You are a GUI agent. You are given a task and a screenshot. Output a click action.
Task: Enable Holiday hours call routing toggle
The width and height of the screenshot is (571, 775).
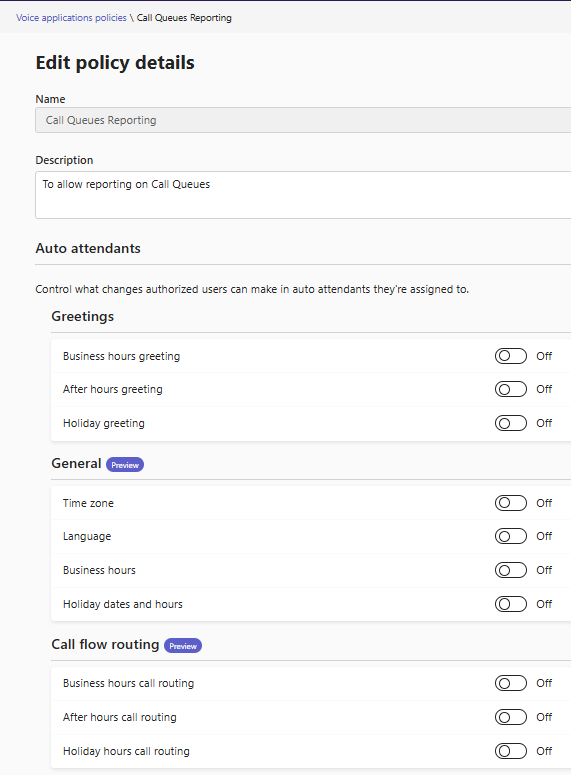coord(511,751)
